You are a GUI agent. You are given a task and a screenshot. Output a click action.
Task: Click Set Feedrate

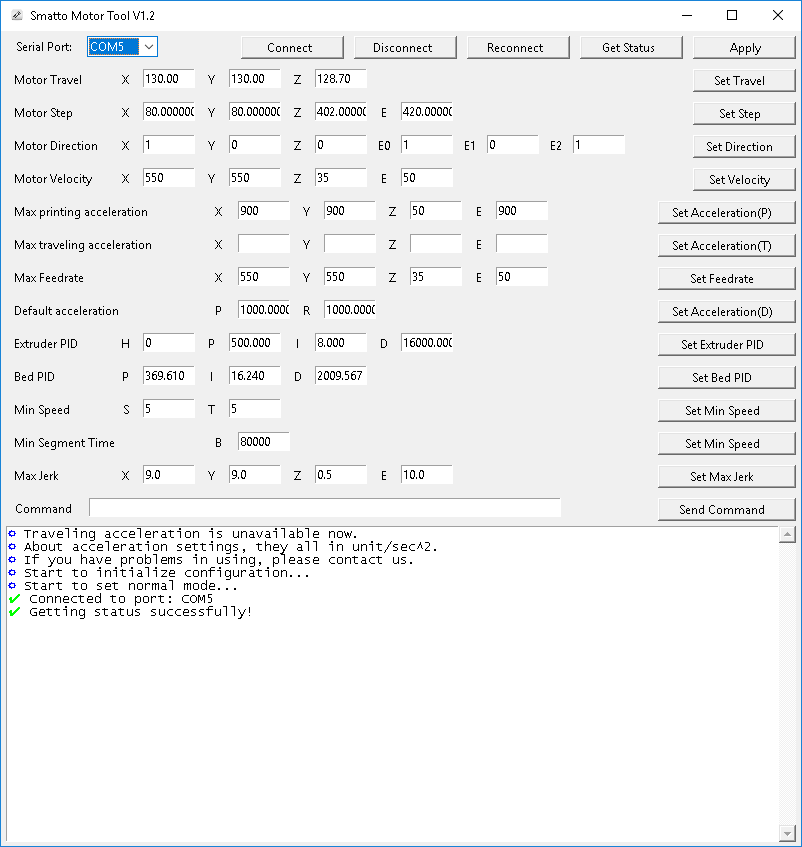(x=727, y=278)
